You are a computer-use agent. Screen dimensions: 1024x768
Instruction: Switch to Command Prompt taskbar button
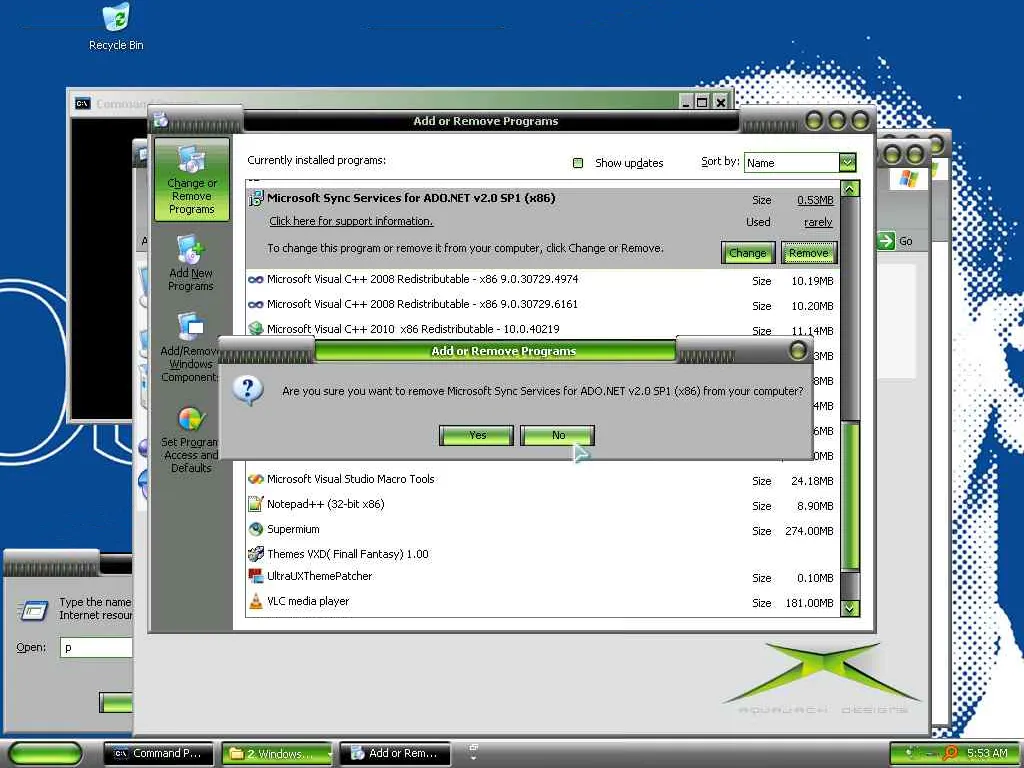pos(159,754)
